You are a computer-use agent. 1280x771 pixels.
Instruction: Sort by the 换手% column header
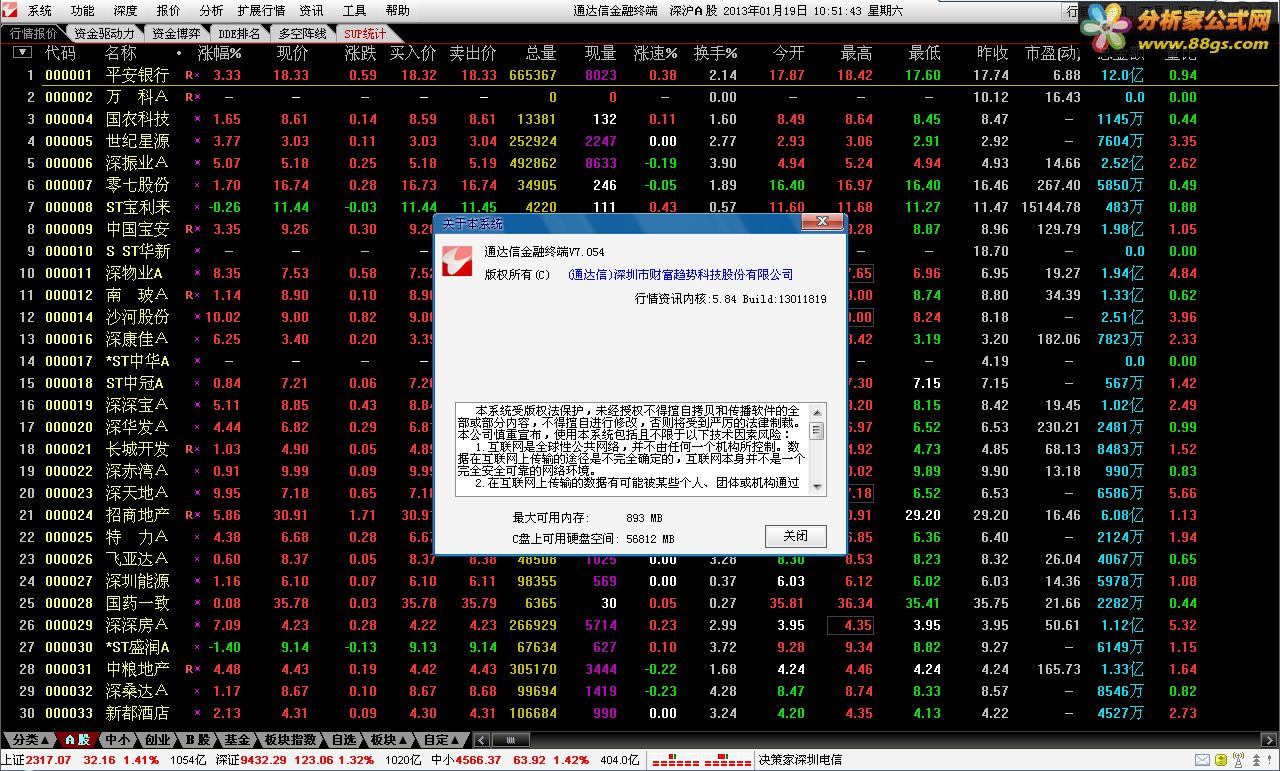tap(716, 53)
